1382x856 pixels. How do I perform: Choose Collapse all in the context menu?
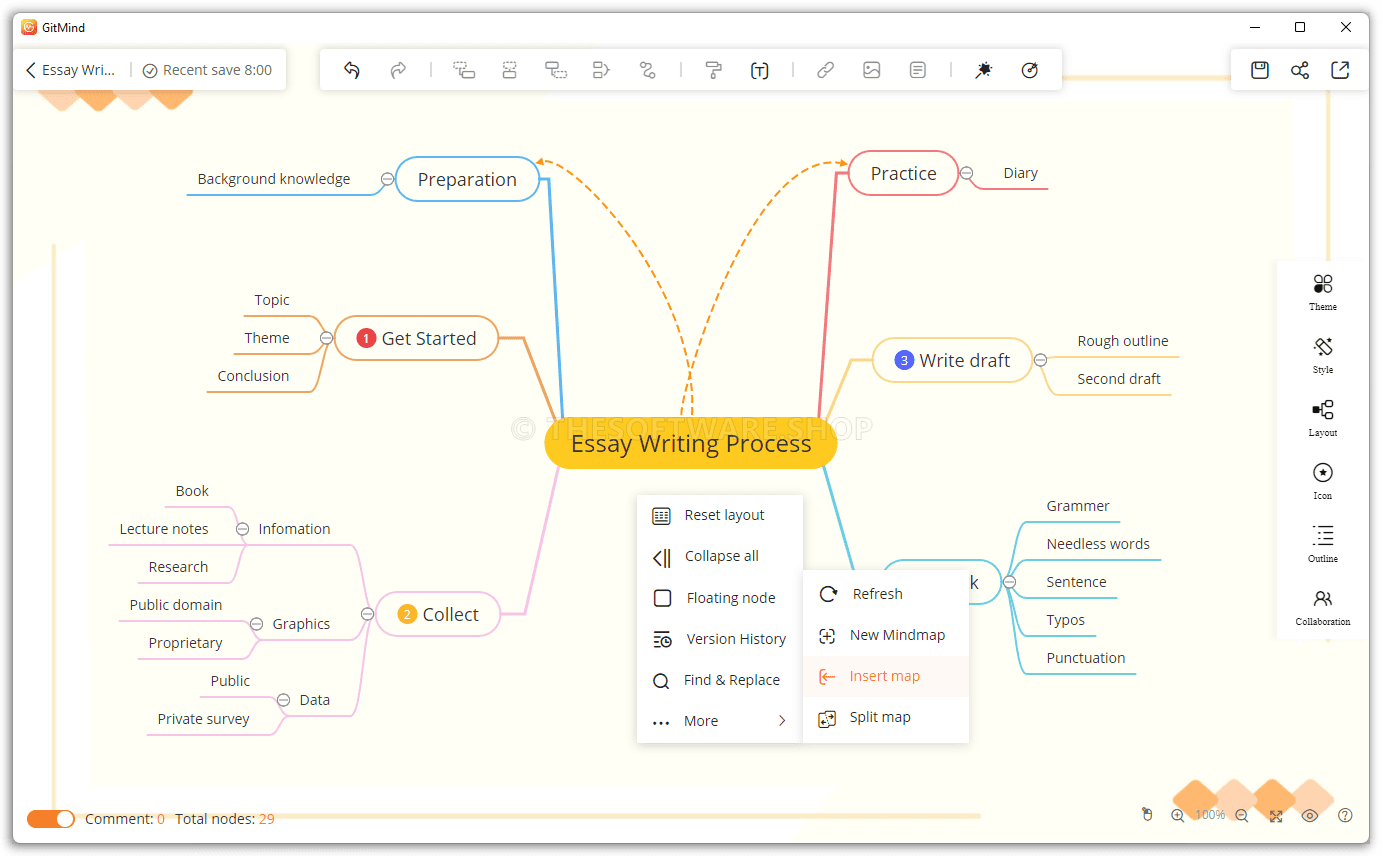click(719, 556)
